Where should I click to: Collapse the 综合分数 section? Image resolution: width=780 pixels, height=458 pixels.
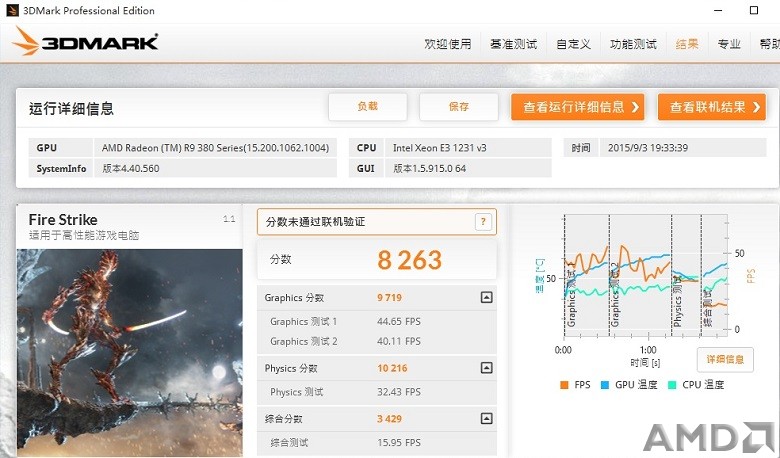487,419
